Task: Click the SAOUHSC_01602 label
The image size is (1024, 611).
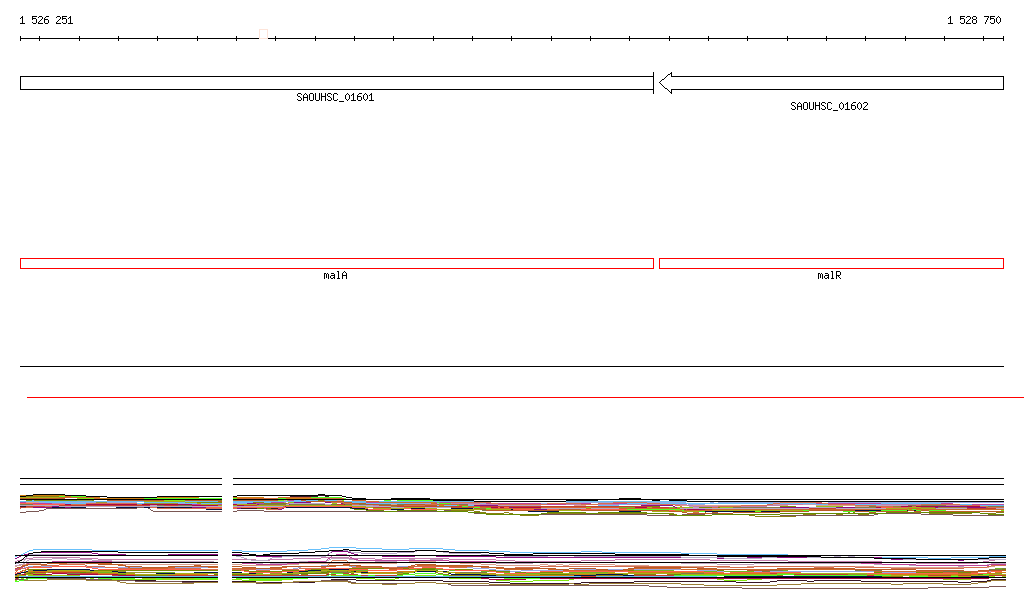Action: coord(829,106)
